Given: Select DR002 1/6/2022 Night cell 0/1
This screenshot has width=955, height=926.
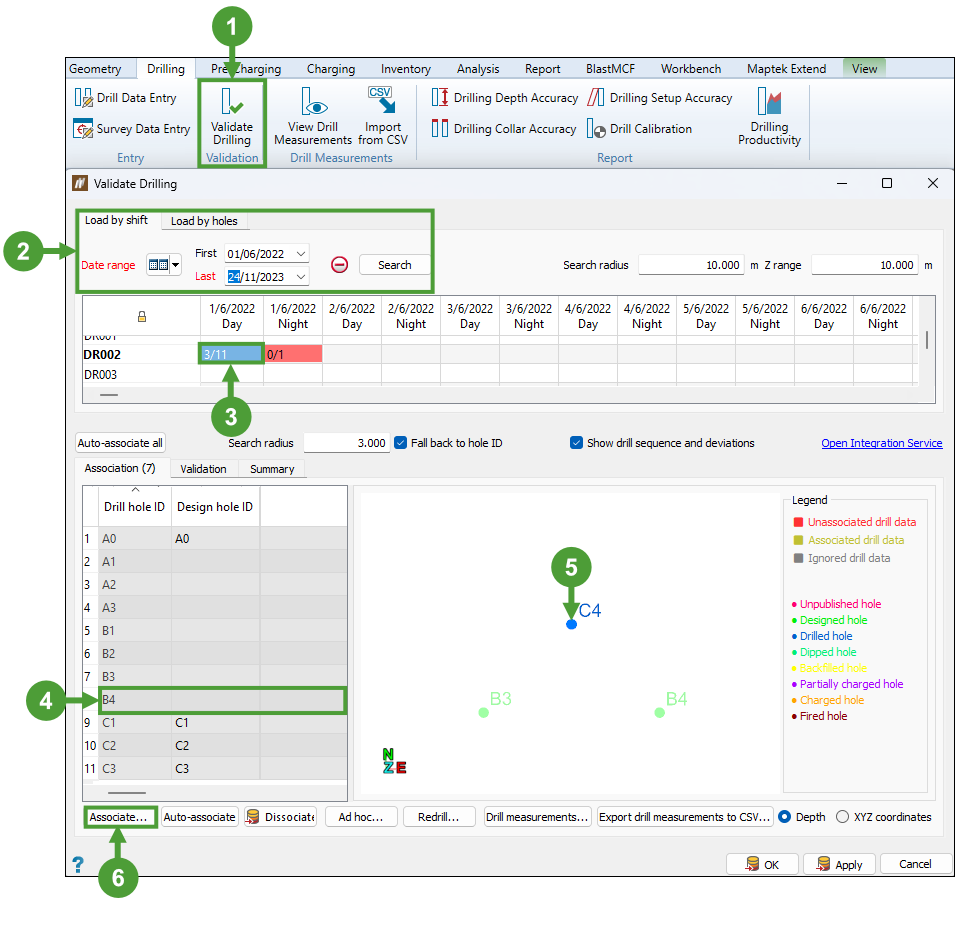Looking at the screenshot, I should tap(293, 355).
